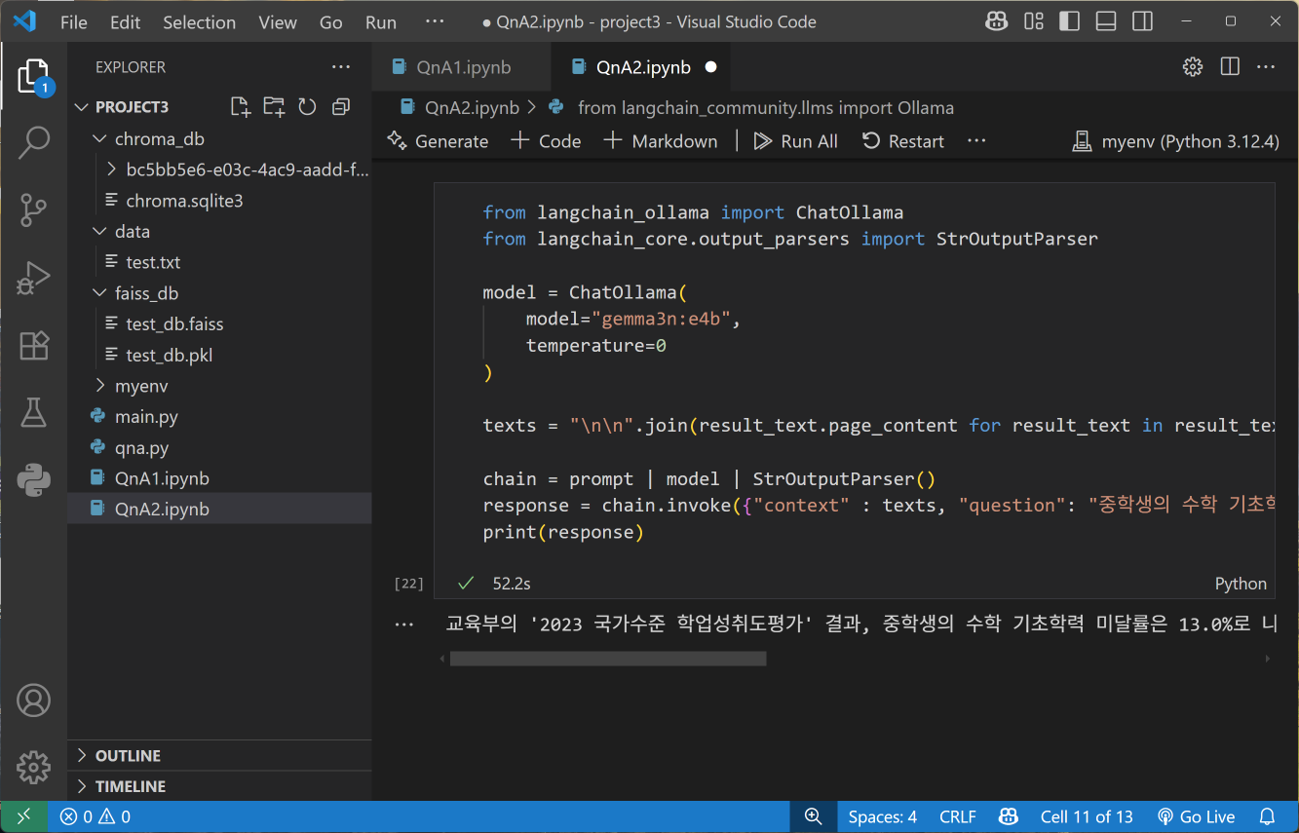Open the Manage gear menu

click(x=33, y=767)
